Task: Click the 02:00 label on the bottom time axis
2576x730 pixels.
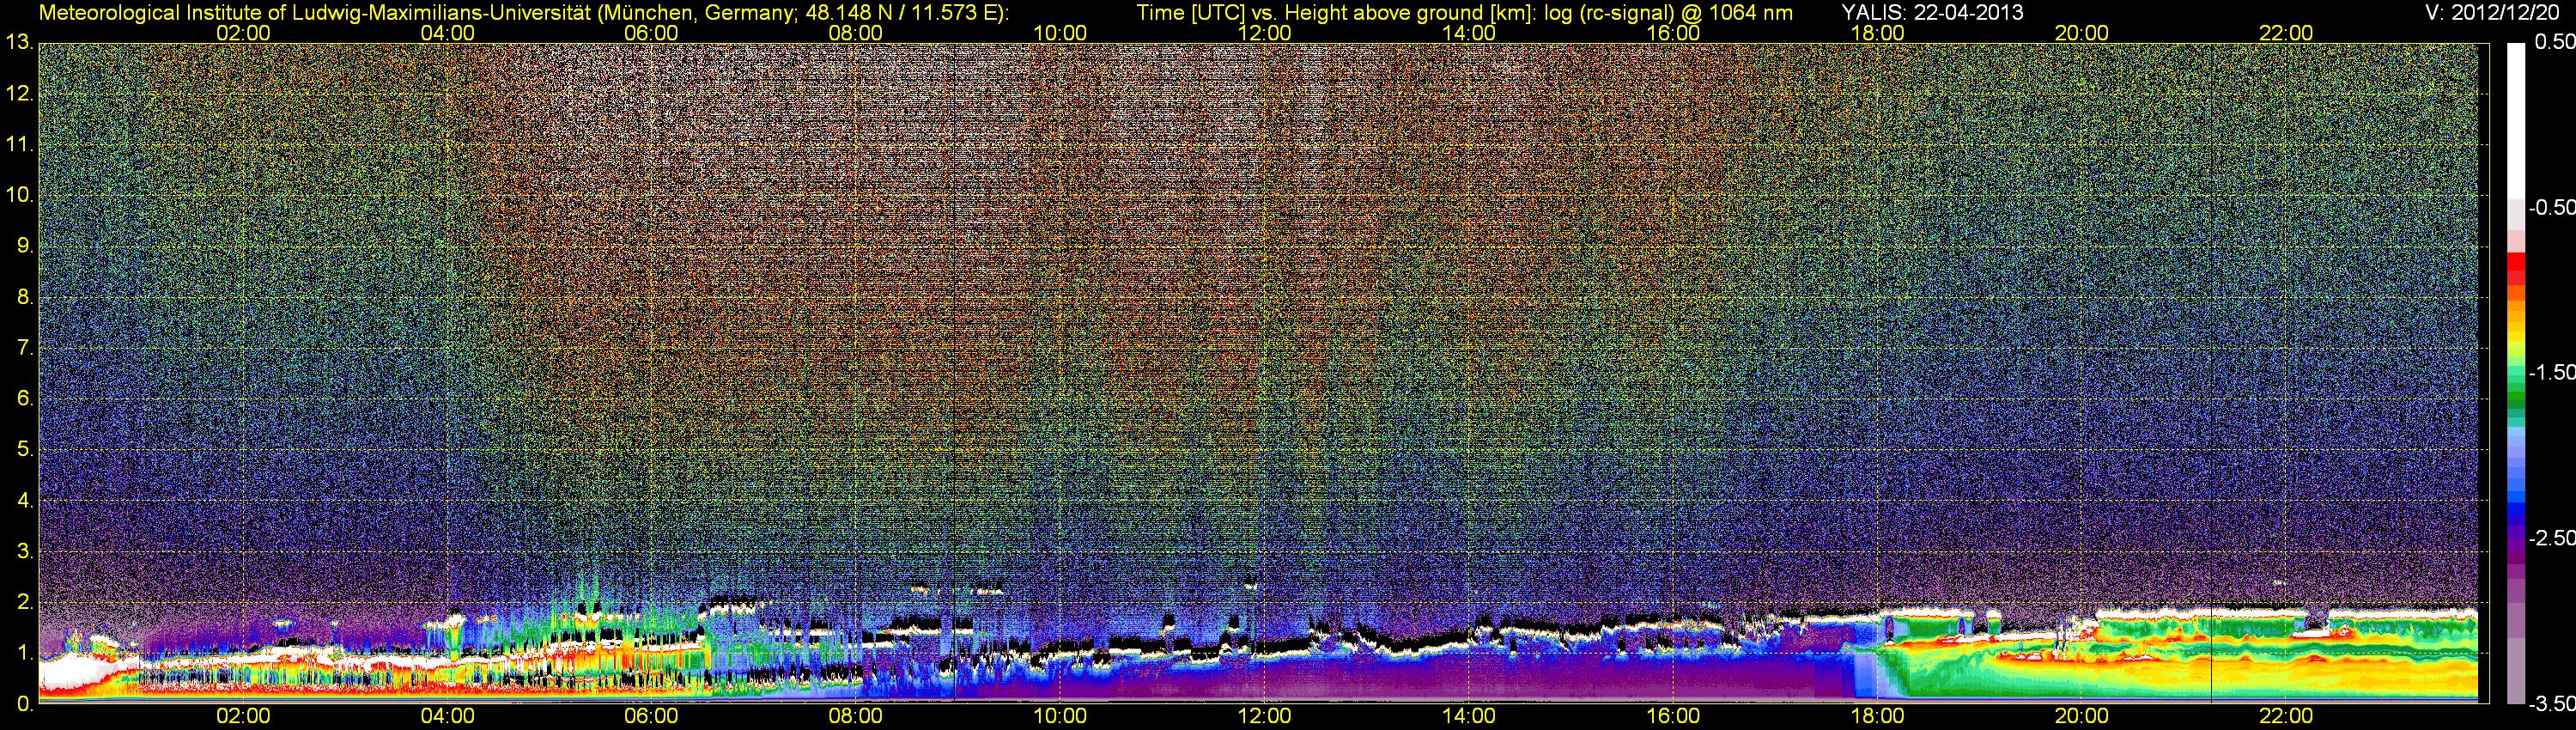Action: click(243, 716)
